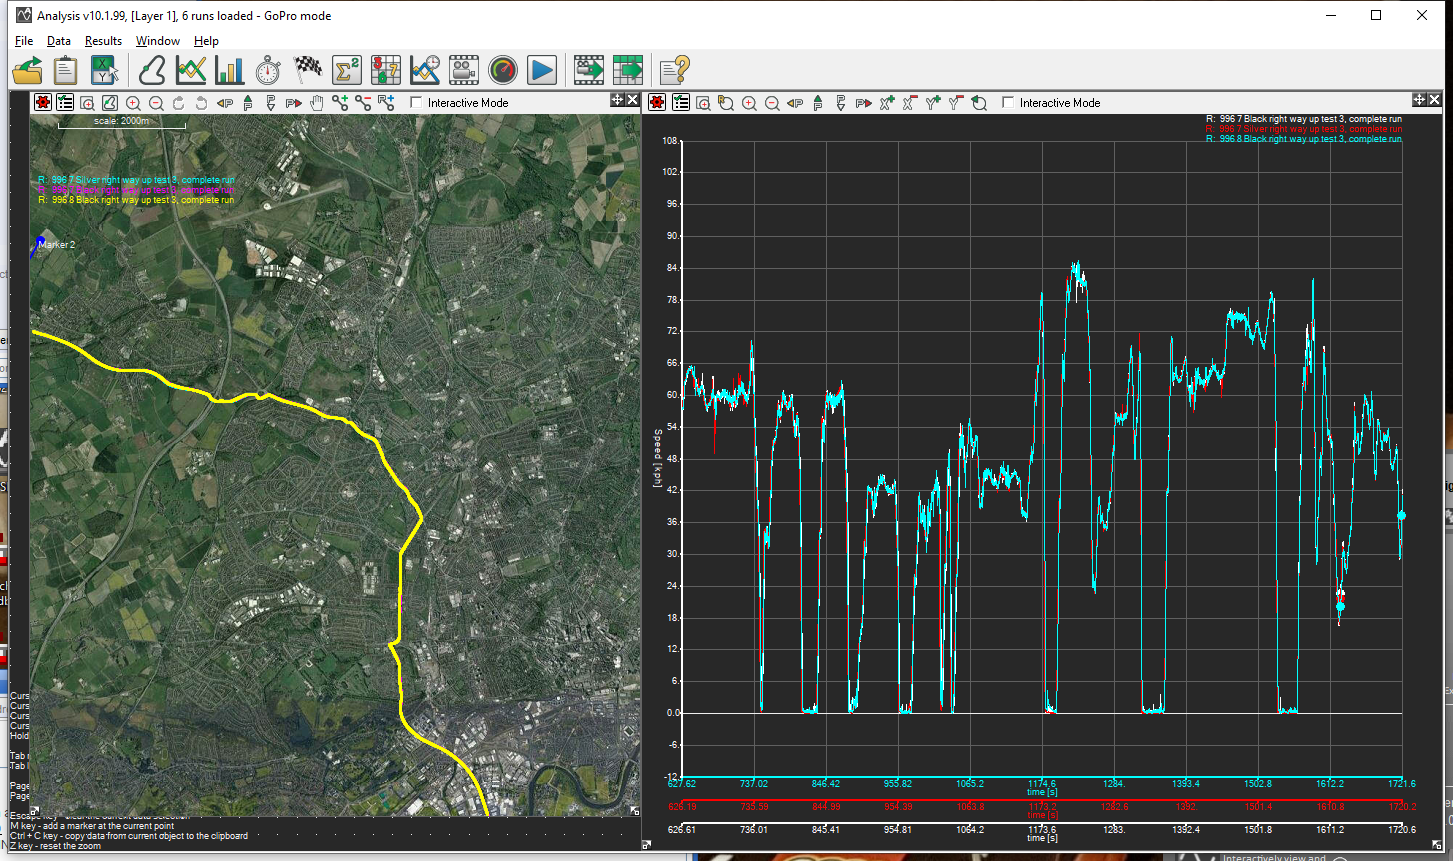
Task: Open the File menu
Action: [24, 41]
